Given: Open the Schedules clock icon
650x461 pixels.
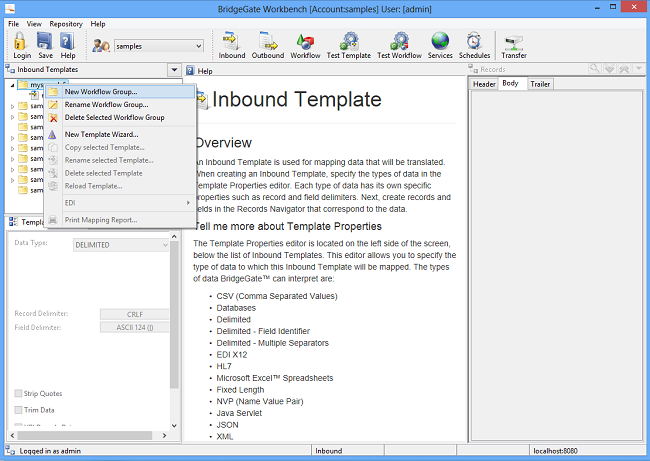Looking at the screenshot, I should pyautogui.click(x=474, y=41).
